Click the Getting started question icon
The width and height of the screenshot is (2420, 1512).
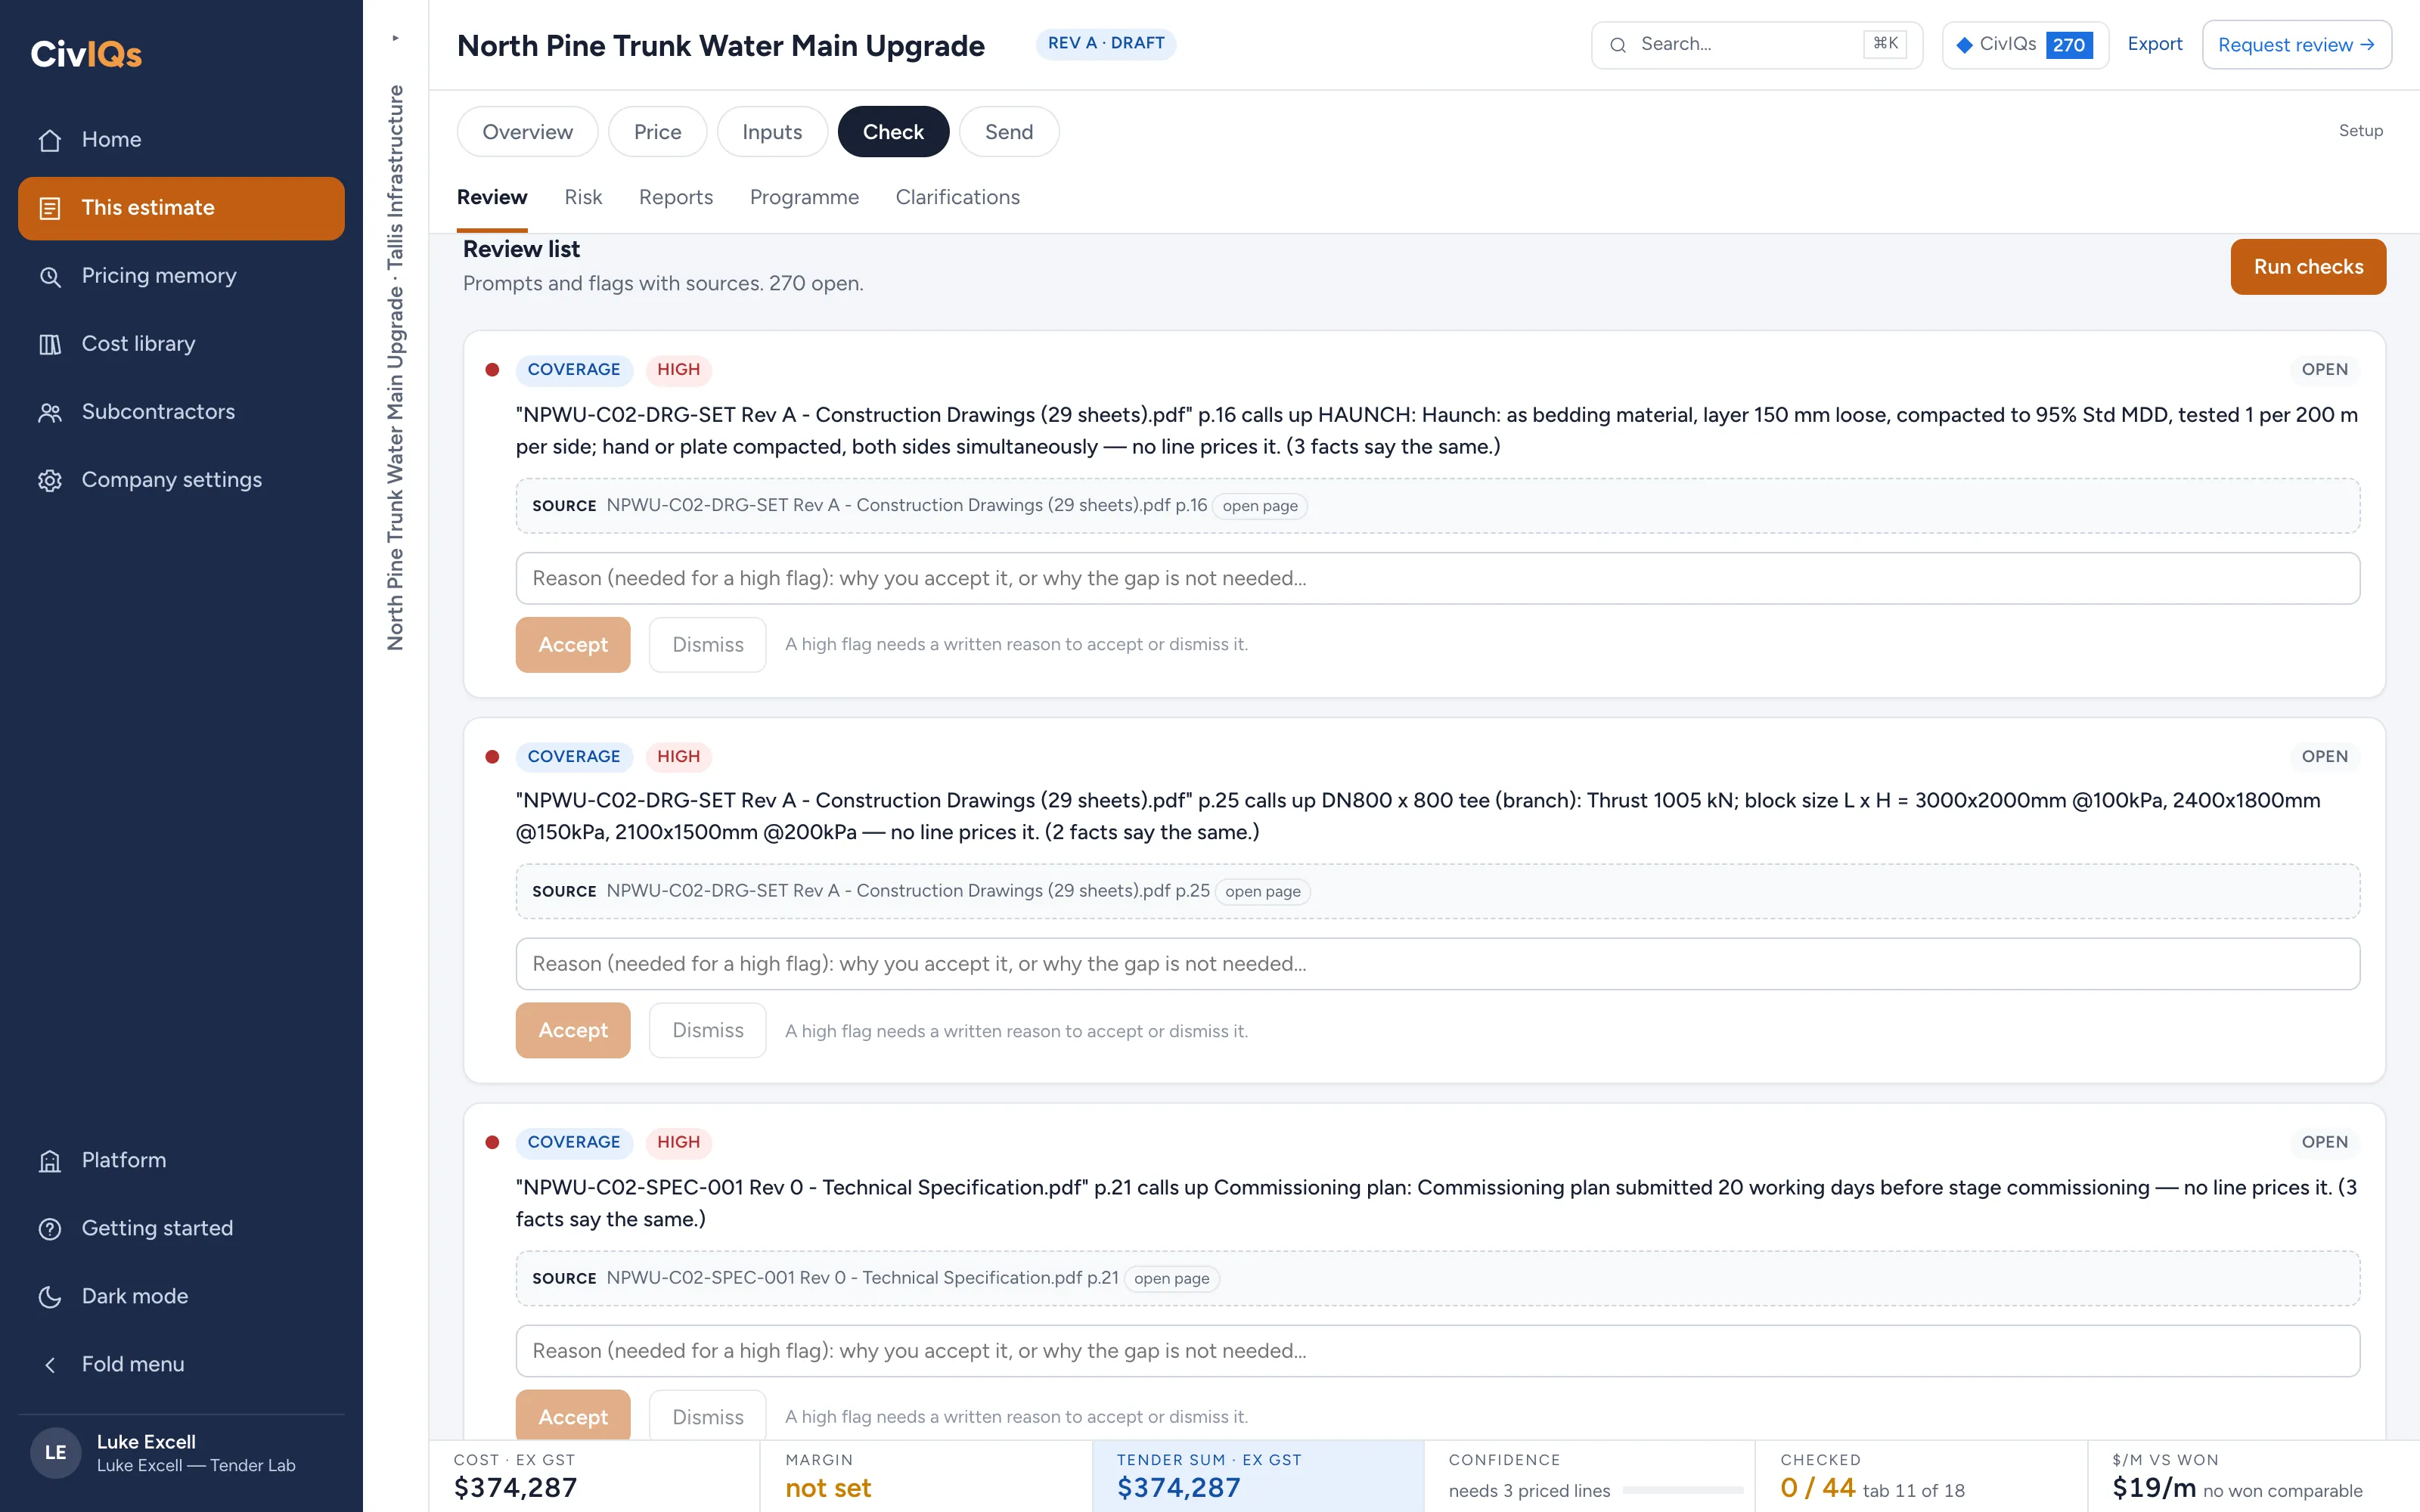pyautogui.click(x=50, y=1228)
